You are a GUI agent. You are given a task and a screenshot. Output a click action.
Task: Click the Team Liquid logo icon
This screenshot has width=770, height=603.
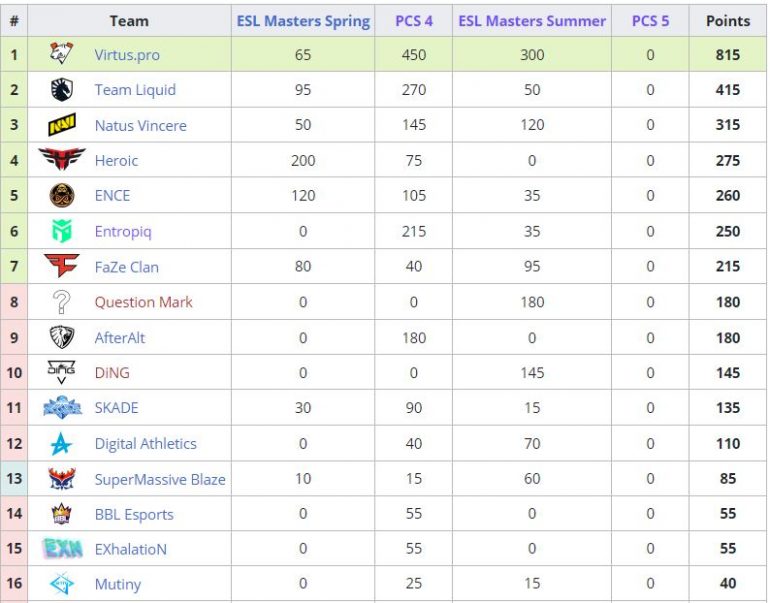click(62, 90)
